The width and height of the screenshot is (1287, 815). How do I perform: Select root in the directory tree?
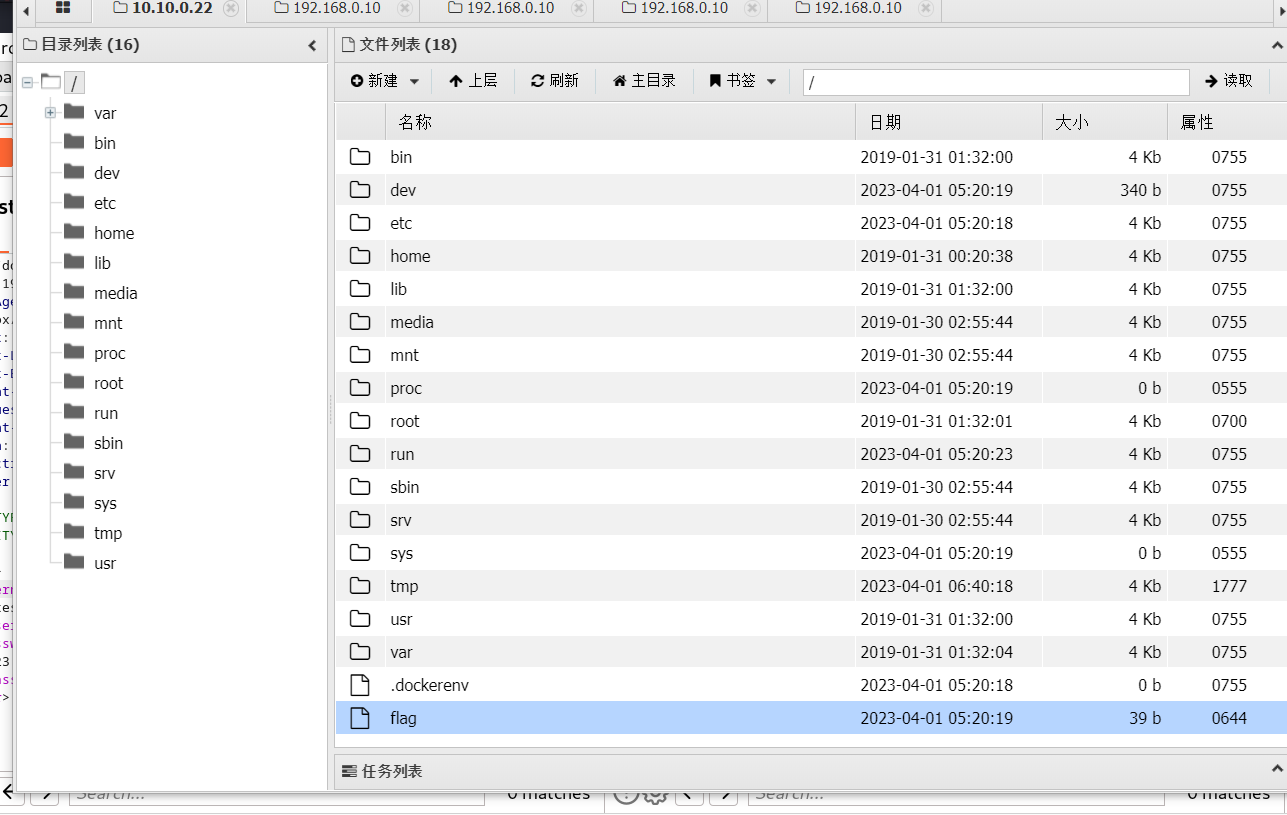[109, 383]
